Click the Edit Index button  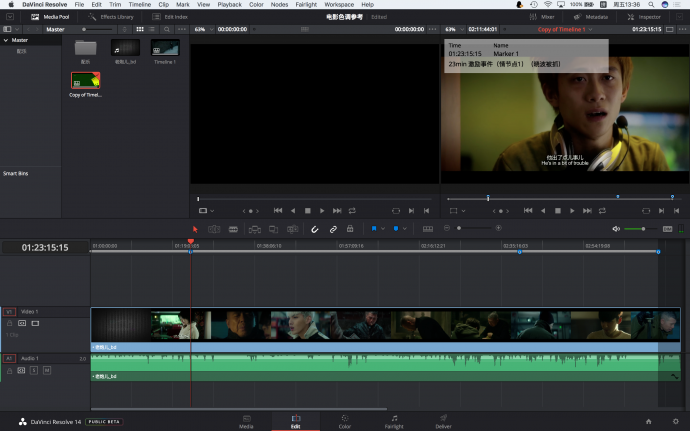point(171,17)
